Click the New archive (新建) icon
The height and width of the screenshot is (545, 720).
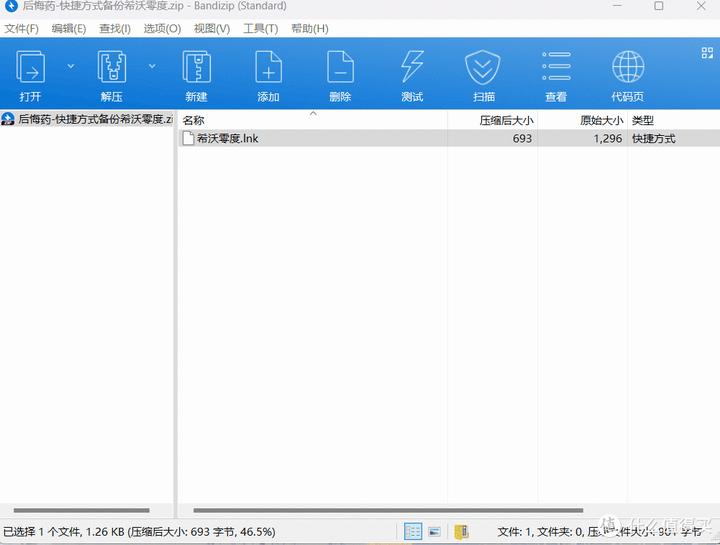(x=197, y=67)
